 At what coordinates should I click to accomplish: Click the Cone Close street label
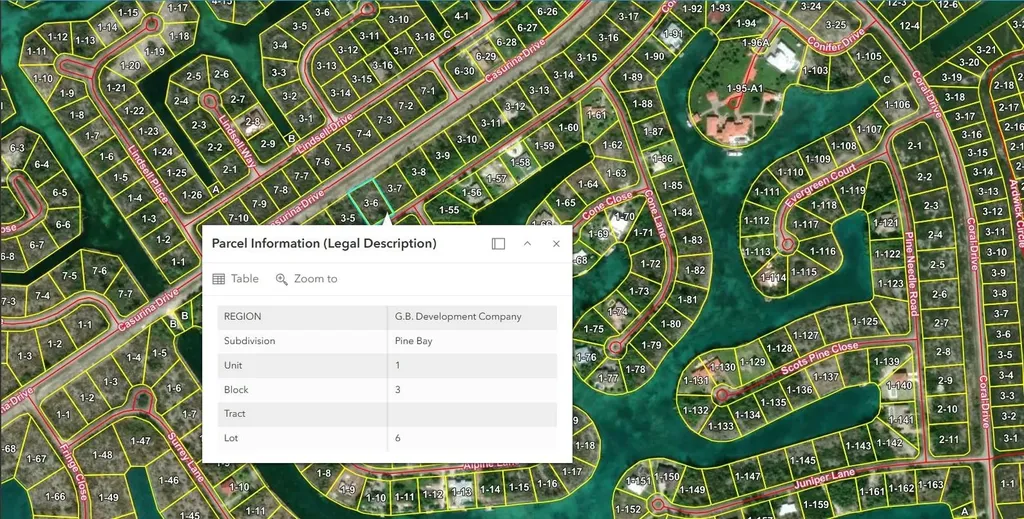(x=607, y=206)
